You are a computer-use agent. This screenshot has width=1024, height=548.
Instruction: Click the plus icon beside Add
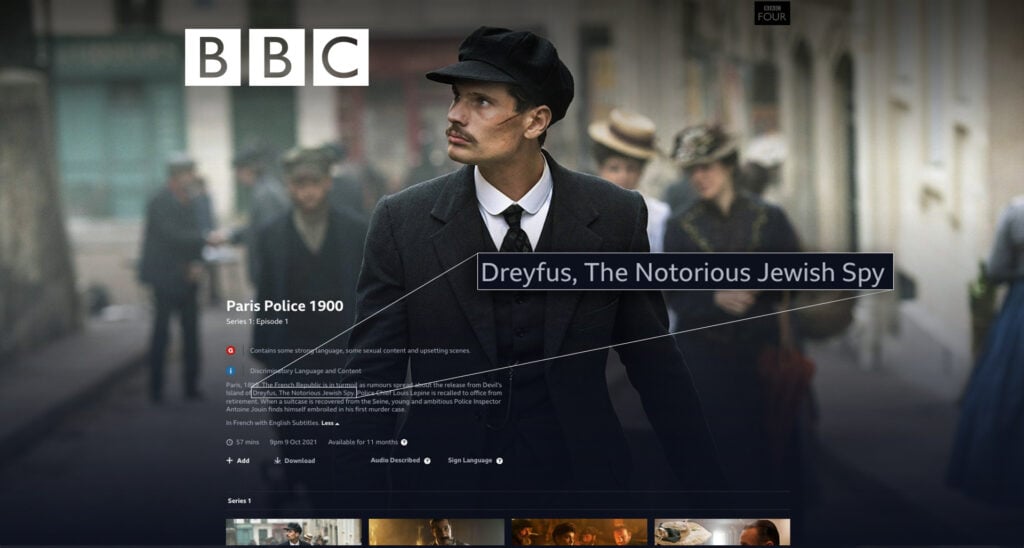coord(229,460)
